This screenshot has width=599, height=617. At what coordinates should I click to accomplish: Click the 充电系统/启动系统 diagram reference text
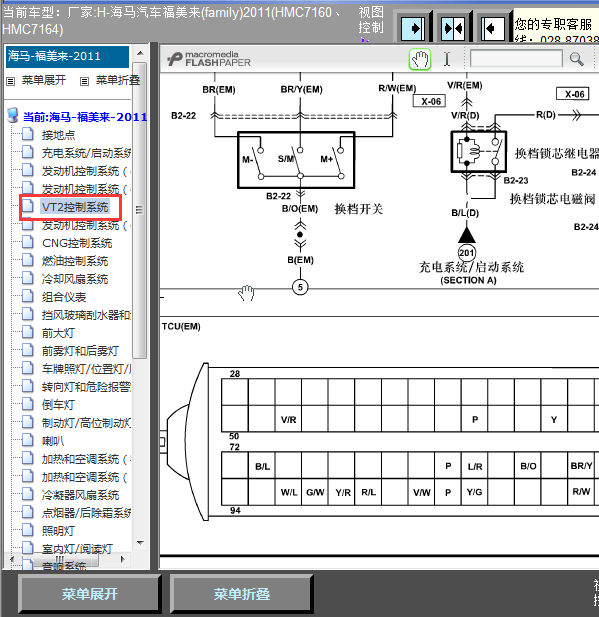tap(471, 267)
